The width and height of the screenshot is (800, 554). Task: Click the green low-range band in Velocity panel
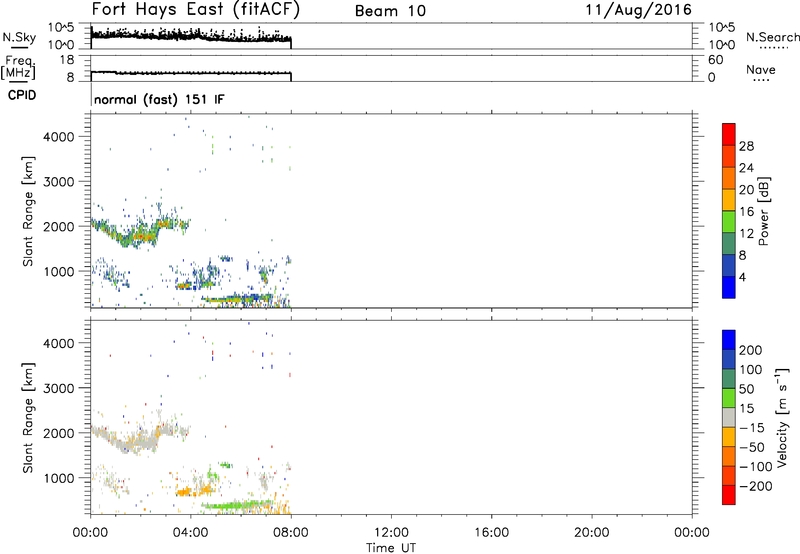(237, 506)
